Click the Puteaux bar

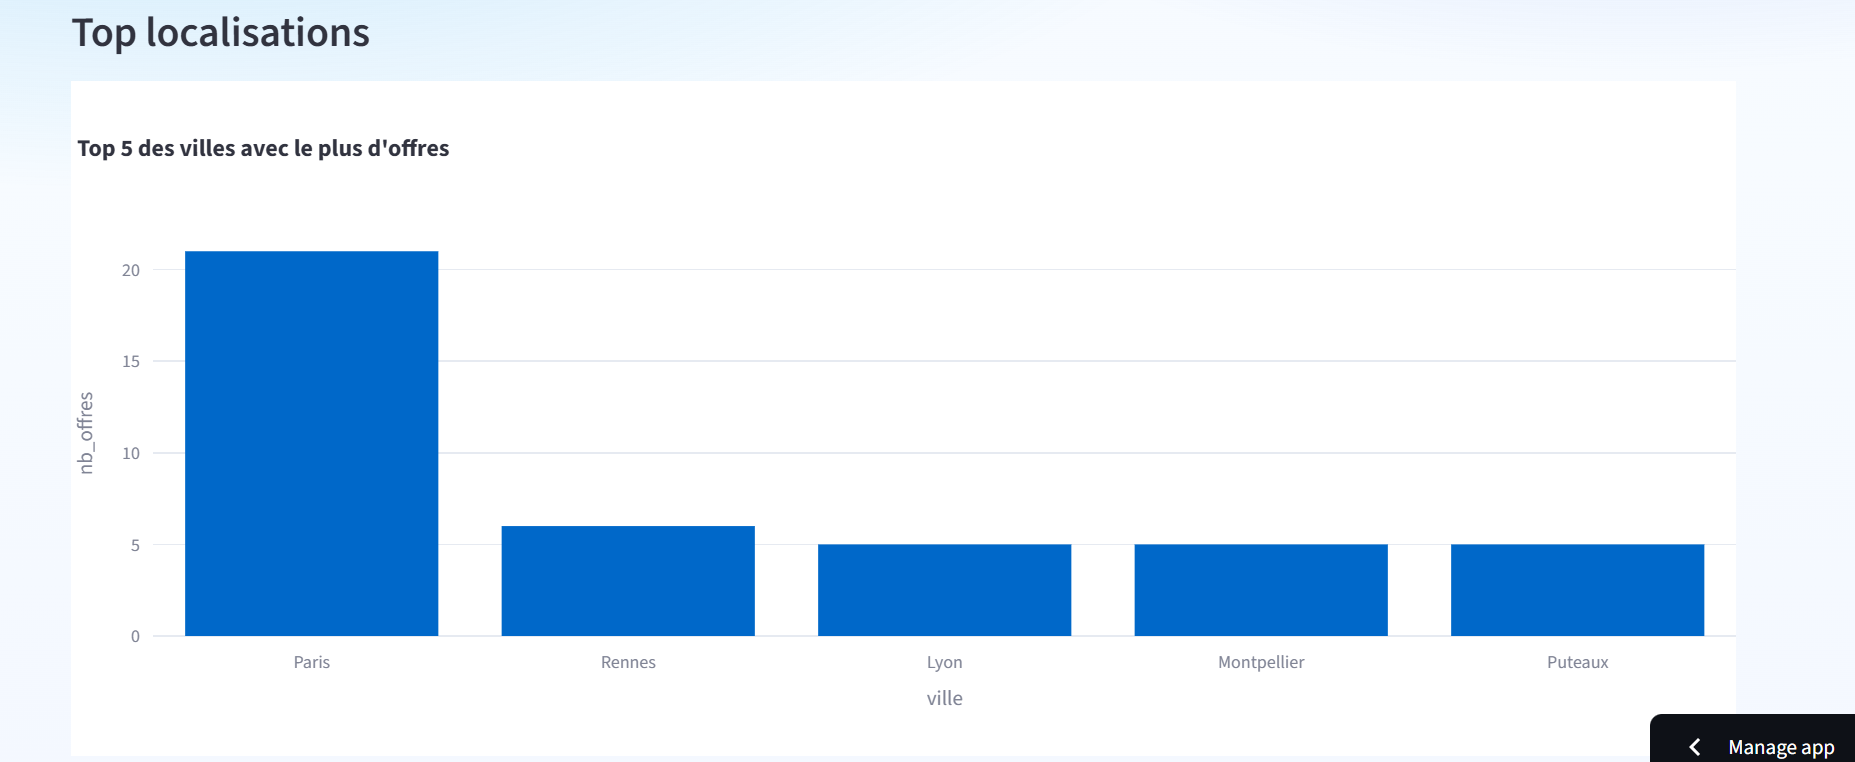point(1577,590)
